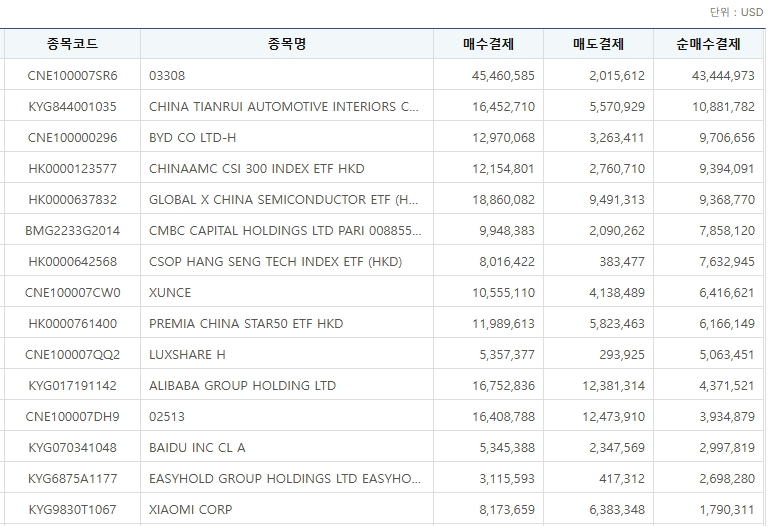
Task: Click net buy value 7,632,945
Action: coord(727,261)
